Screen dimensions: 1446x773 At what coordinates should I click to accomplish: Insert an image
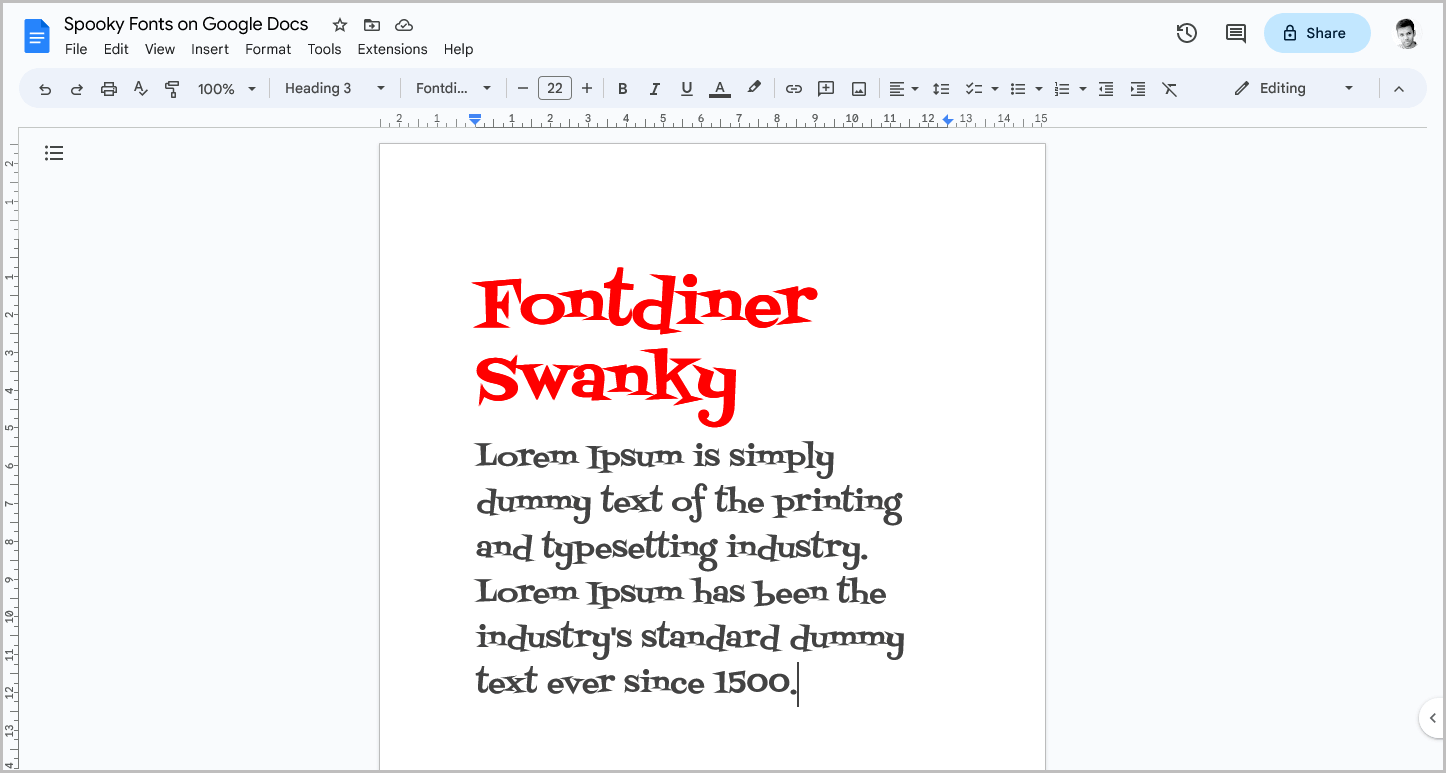[x=858, y=88]
